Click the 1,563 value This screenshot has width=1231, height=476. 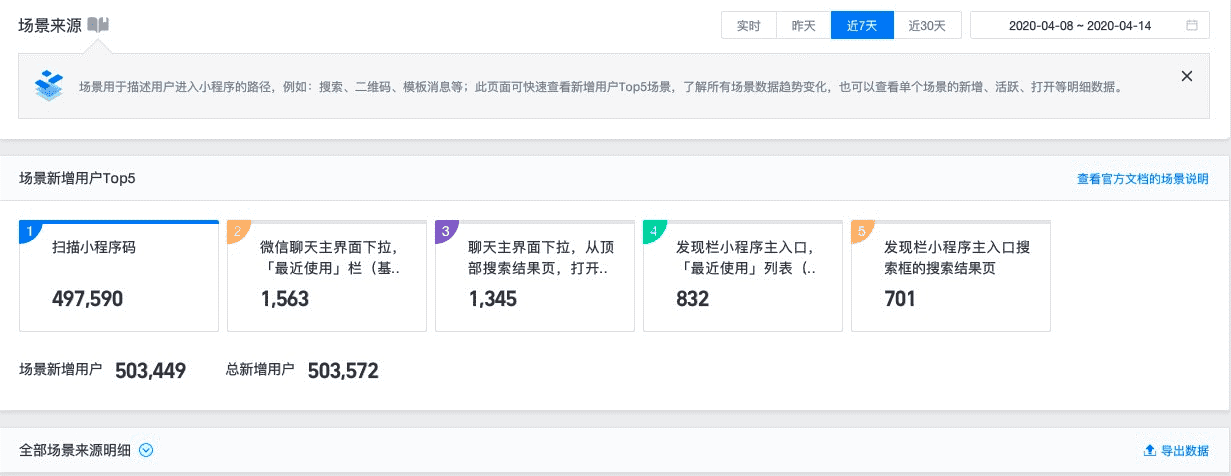coord(285,299)
